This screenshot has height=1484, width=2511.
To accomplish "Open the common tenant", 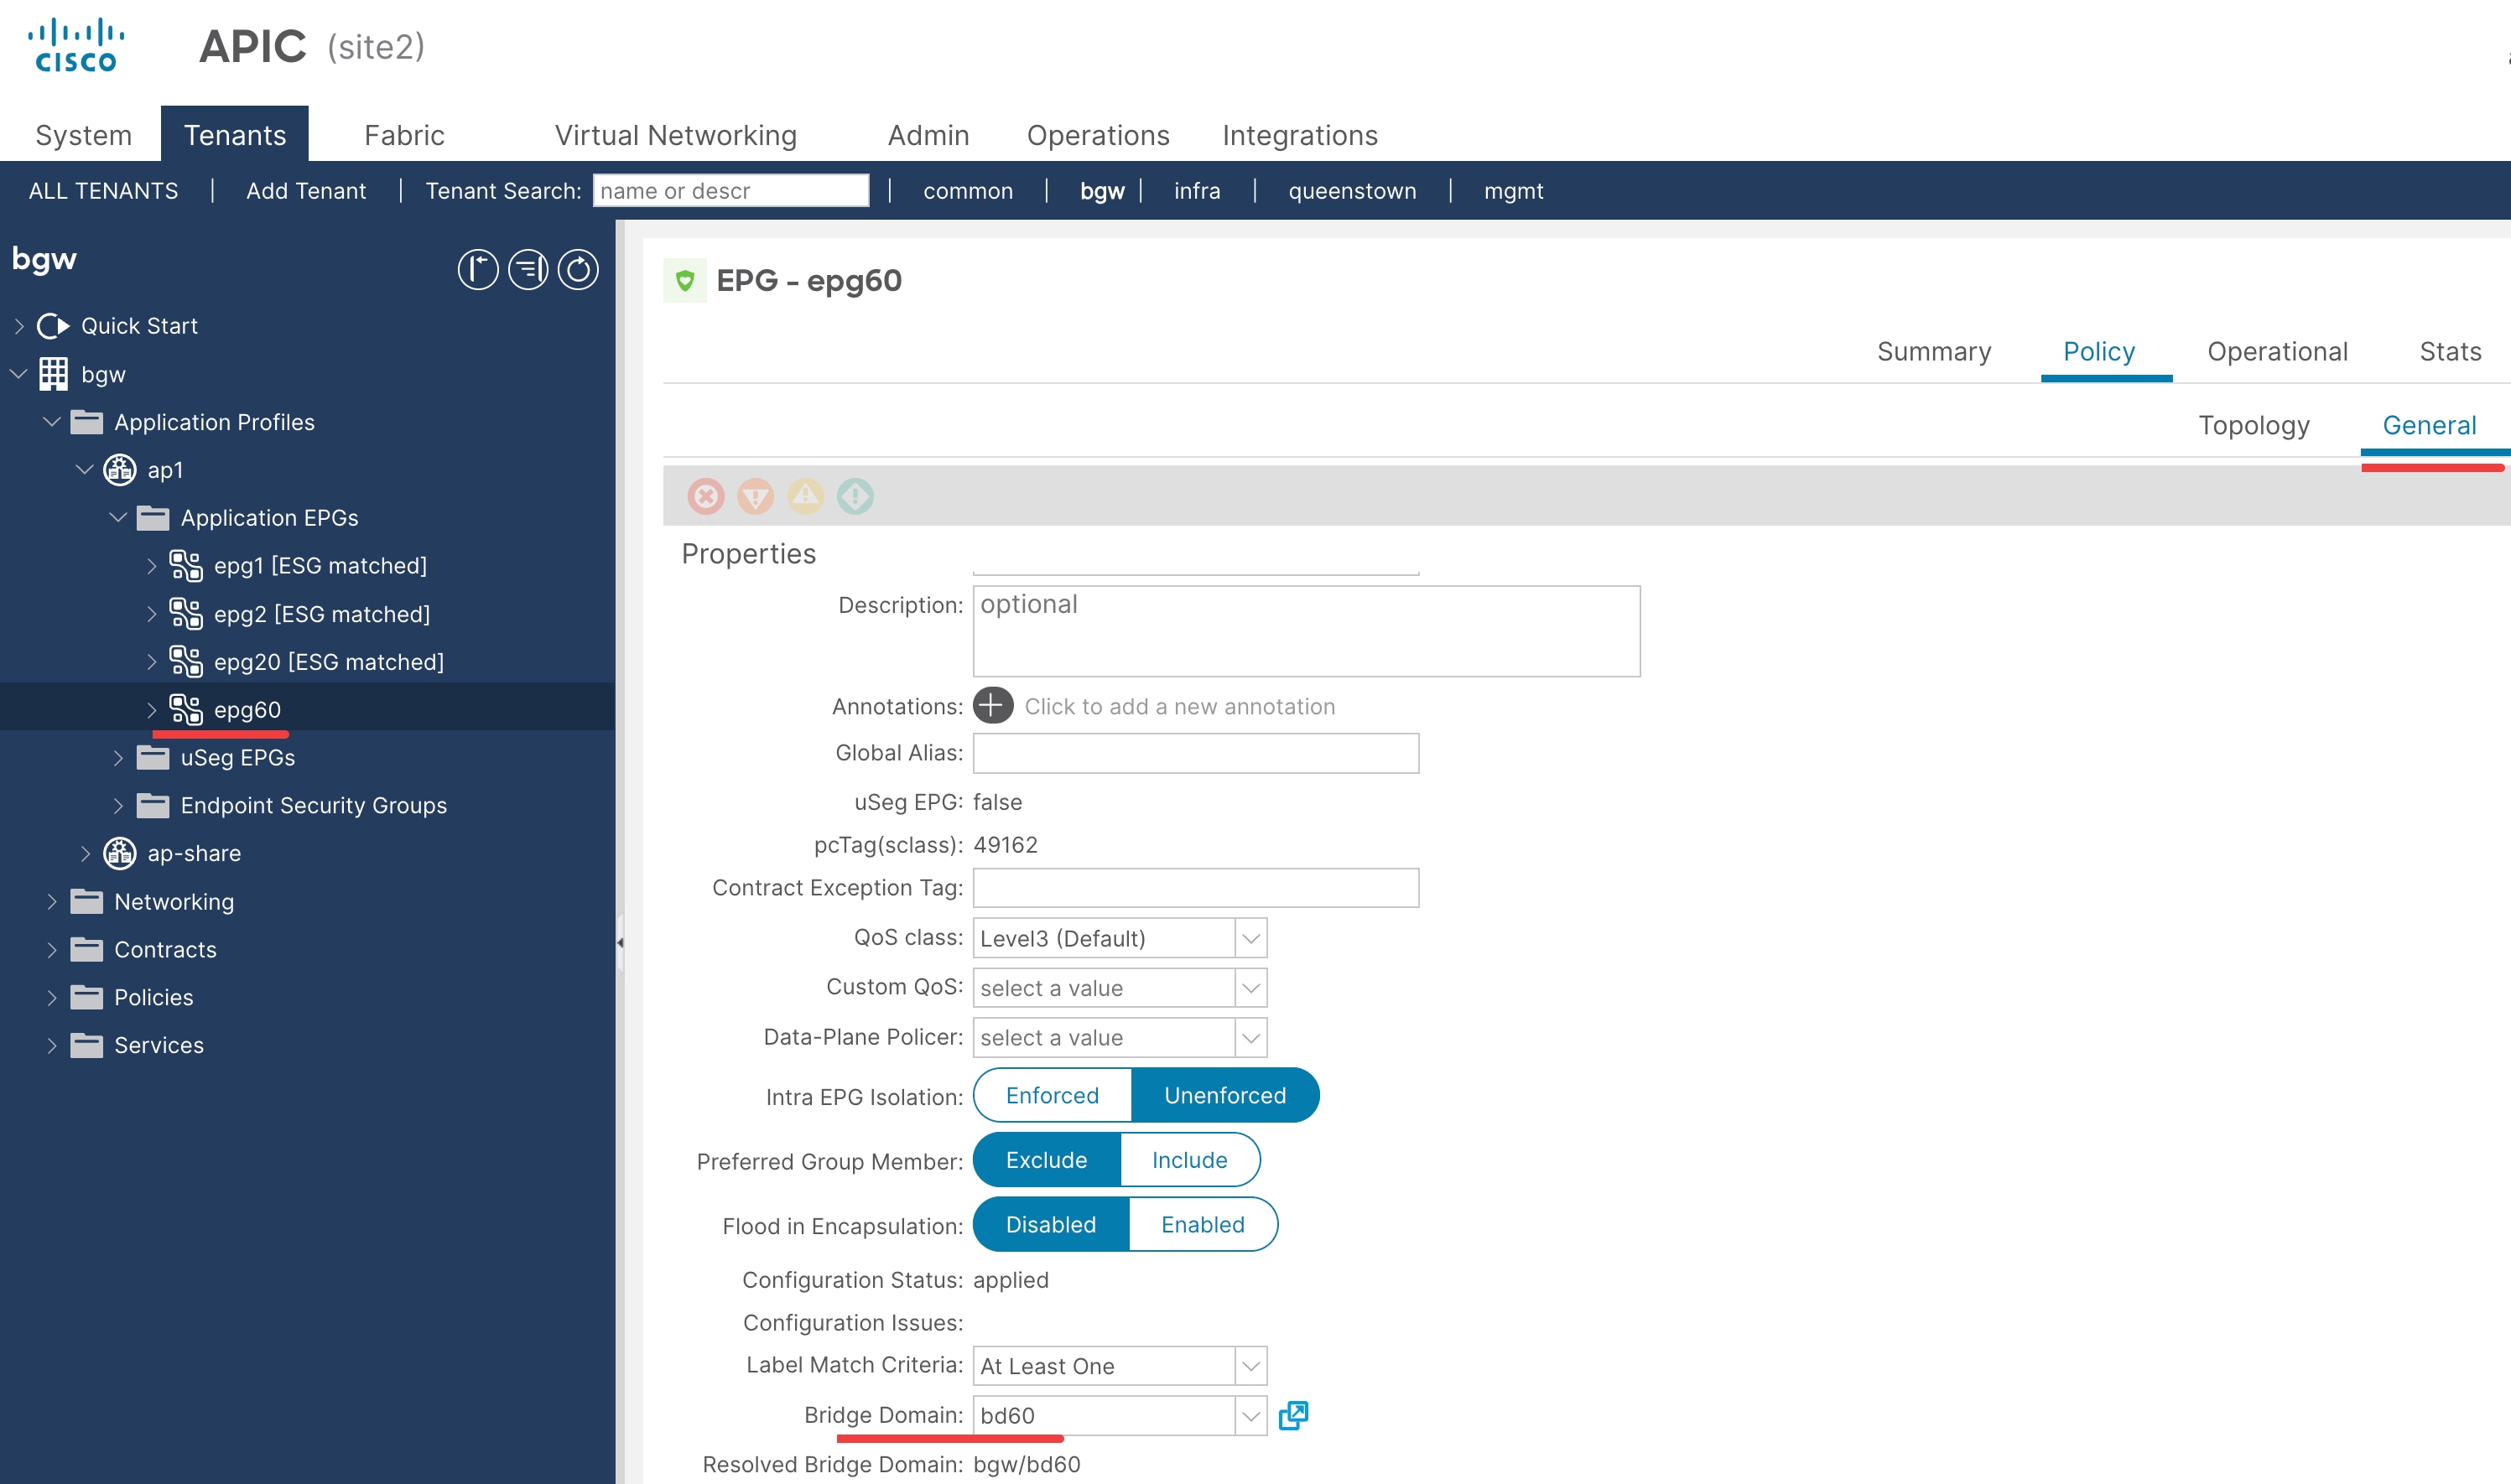I will [x=968, y=191].
